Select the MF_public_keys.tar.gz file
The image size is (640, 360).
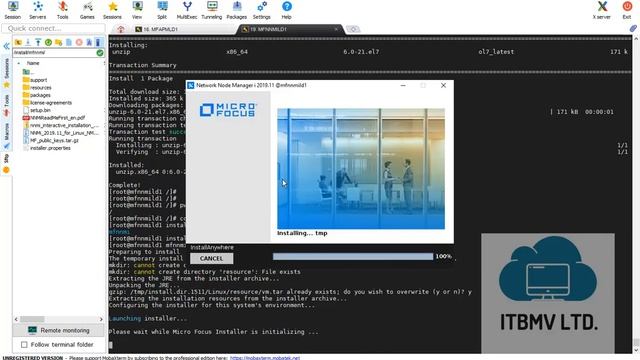(51, 140)
